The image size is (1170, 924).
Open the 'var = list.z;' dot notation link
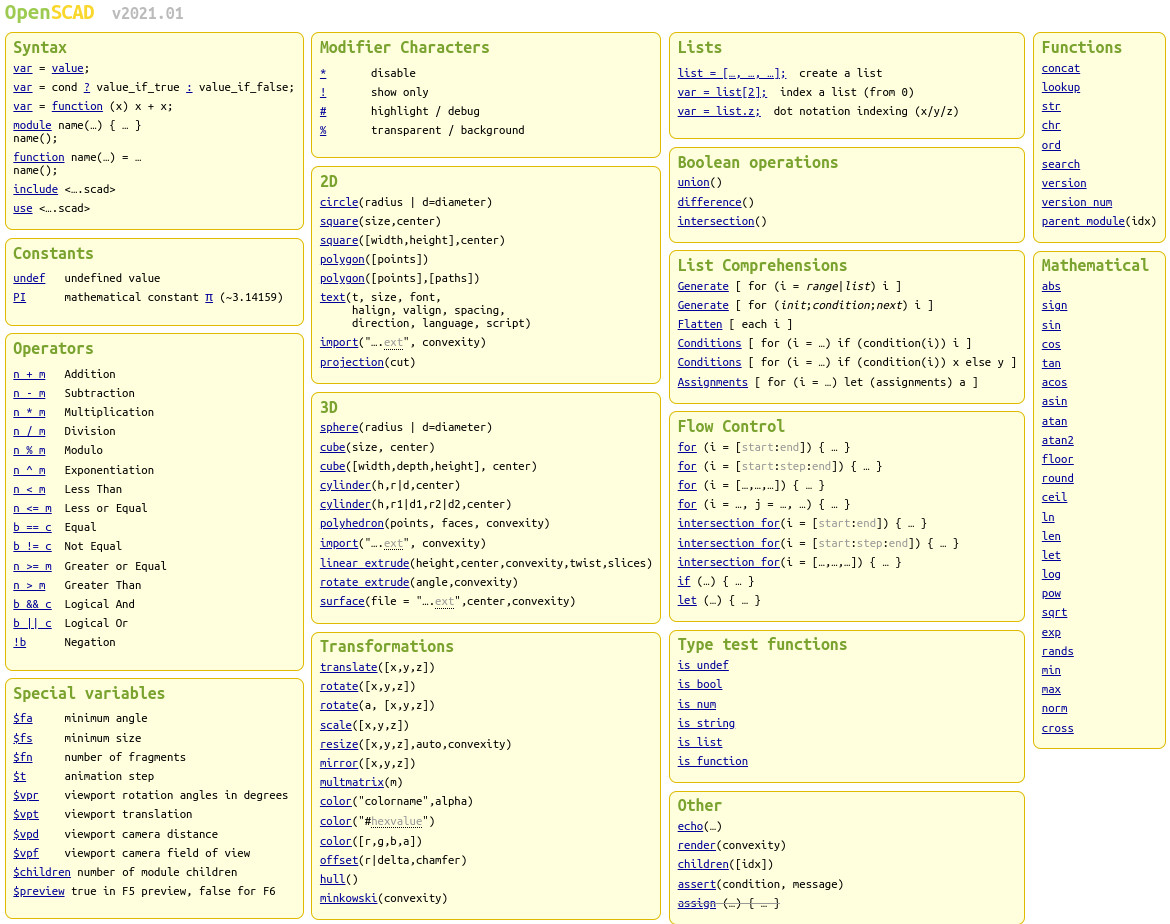pyautogui.click(x=719, y=111)
